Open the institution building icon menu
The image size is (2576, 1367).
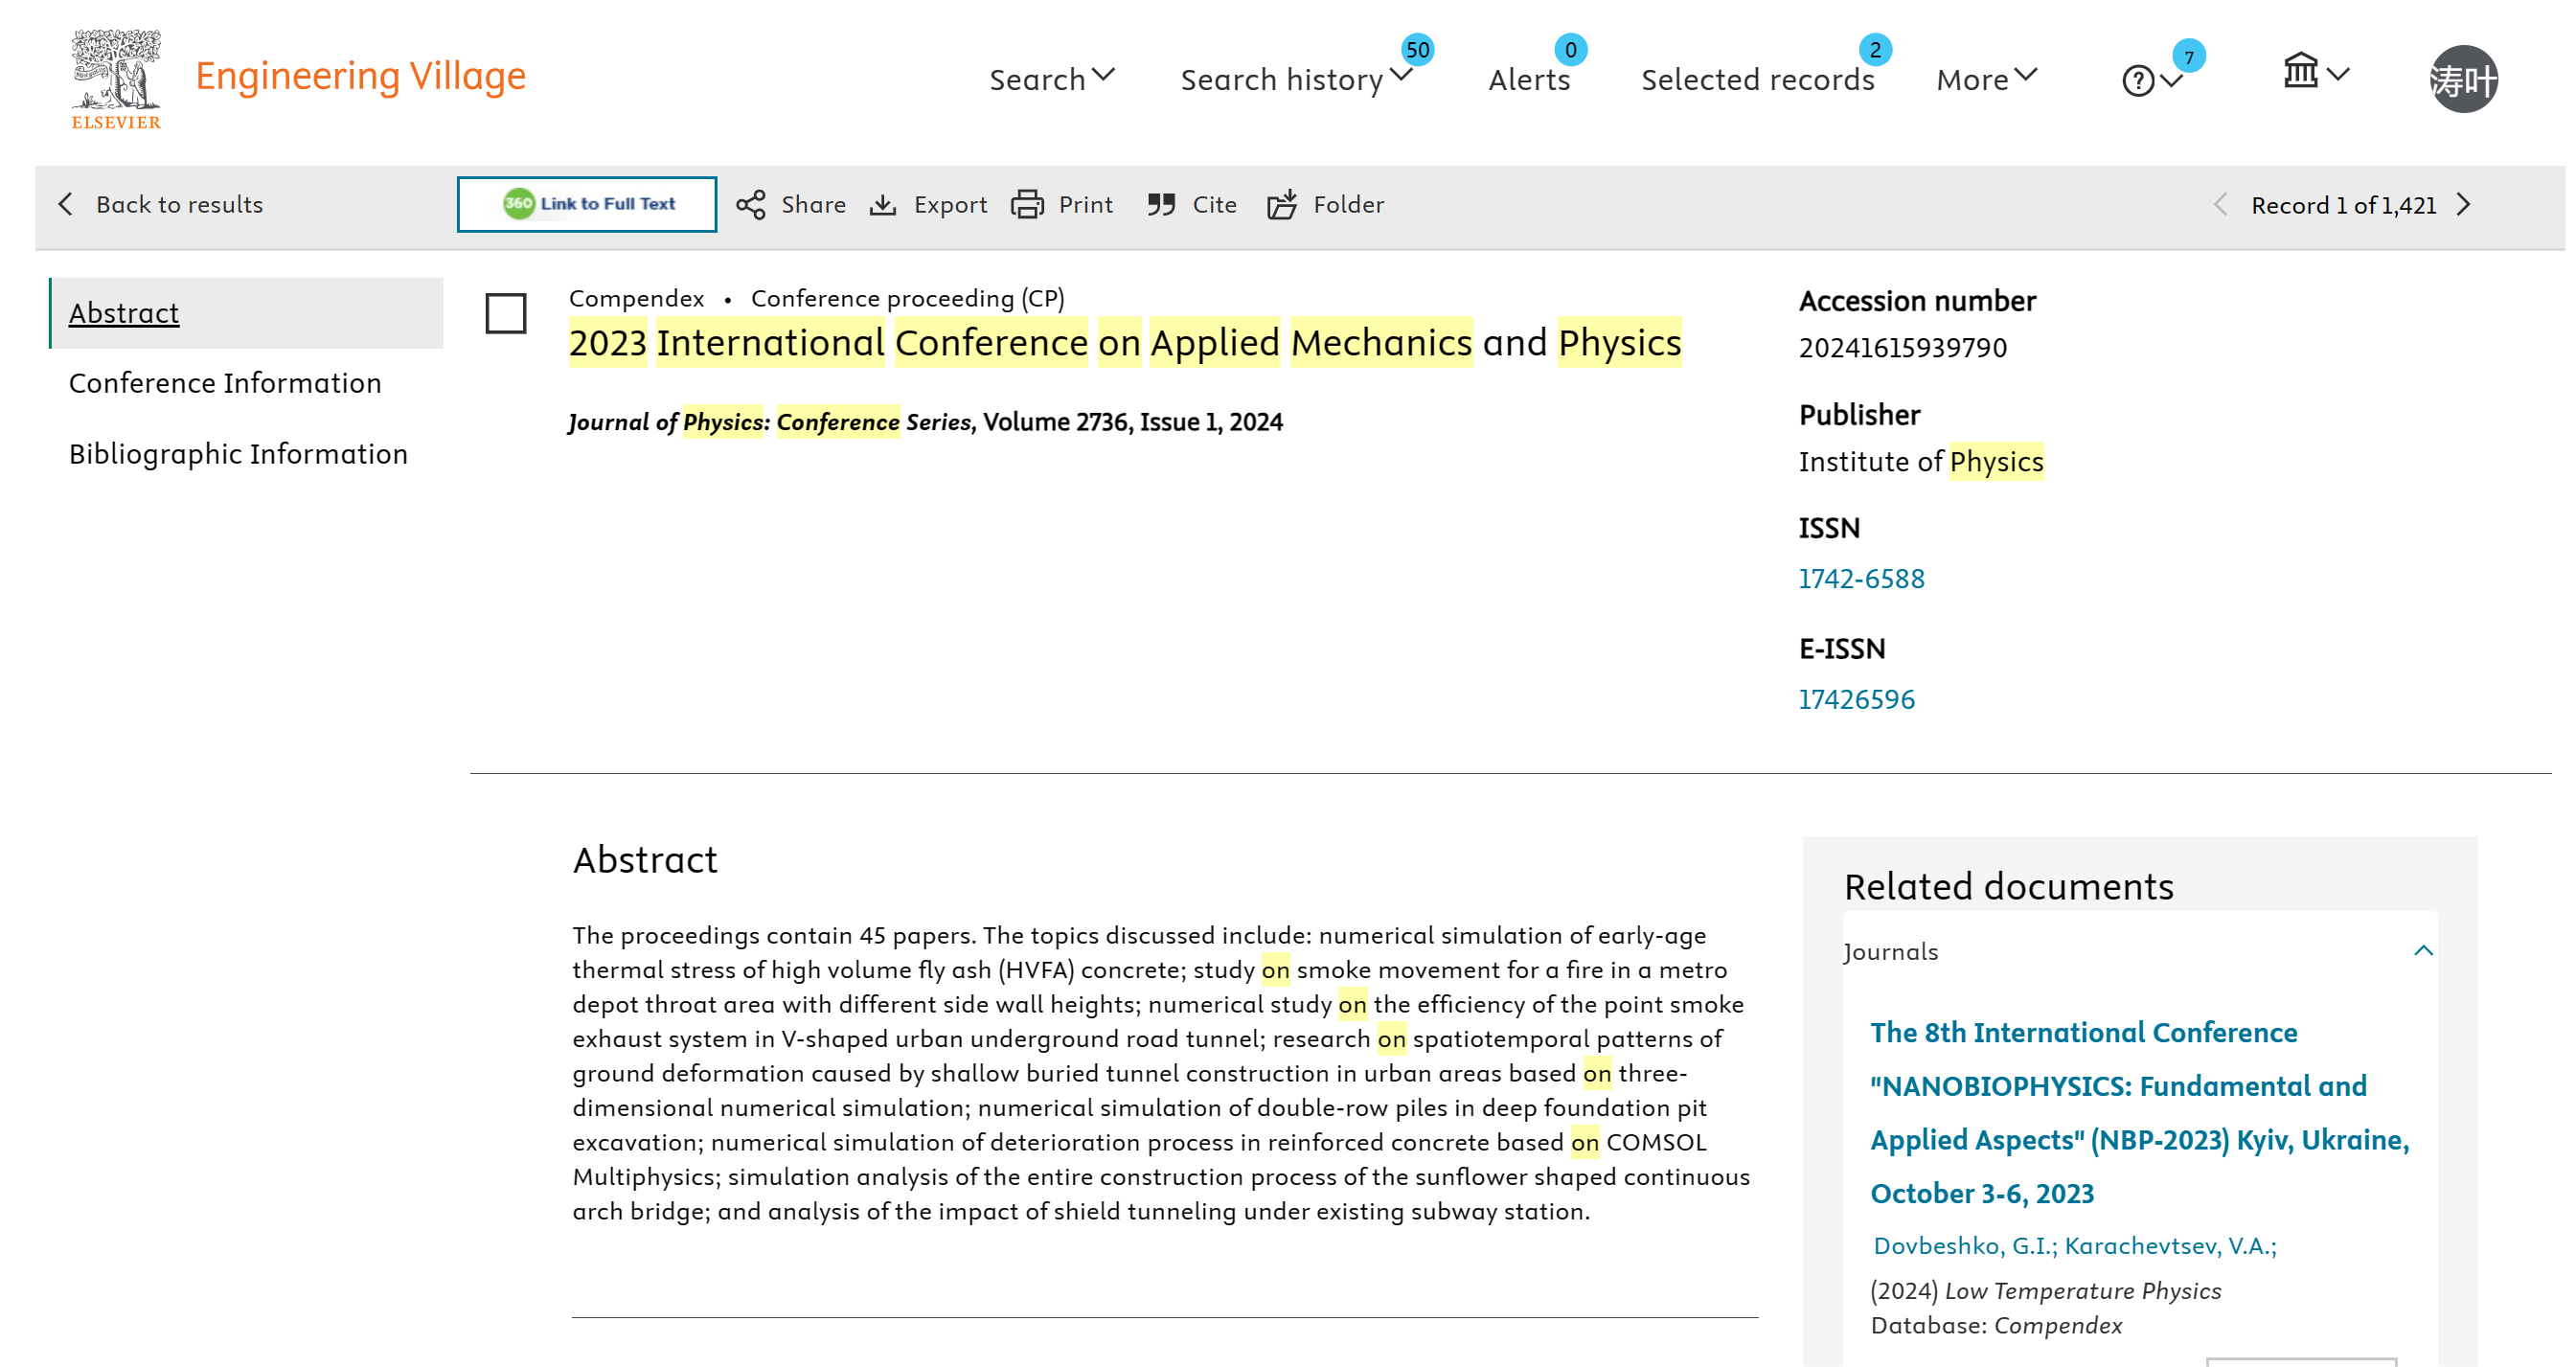[x=2315, y=72]
